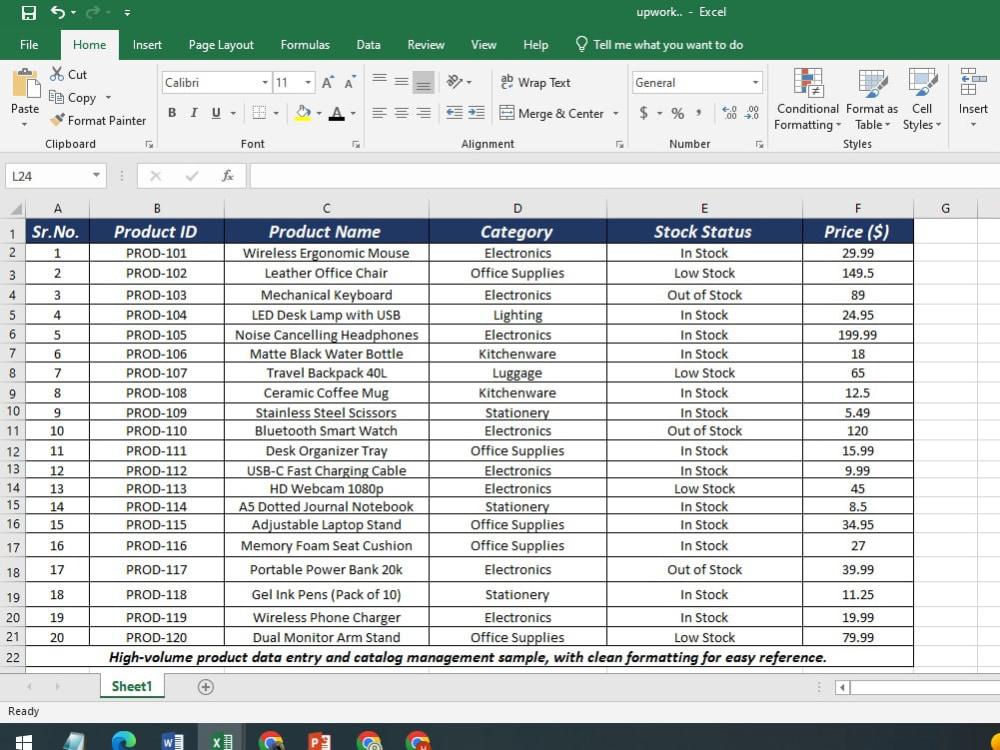Open Microsoft Edge from the taskbar

[123, 742]
